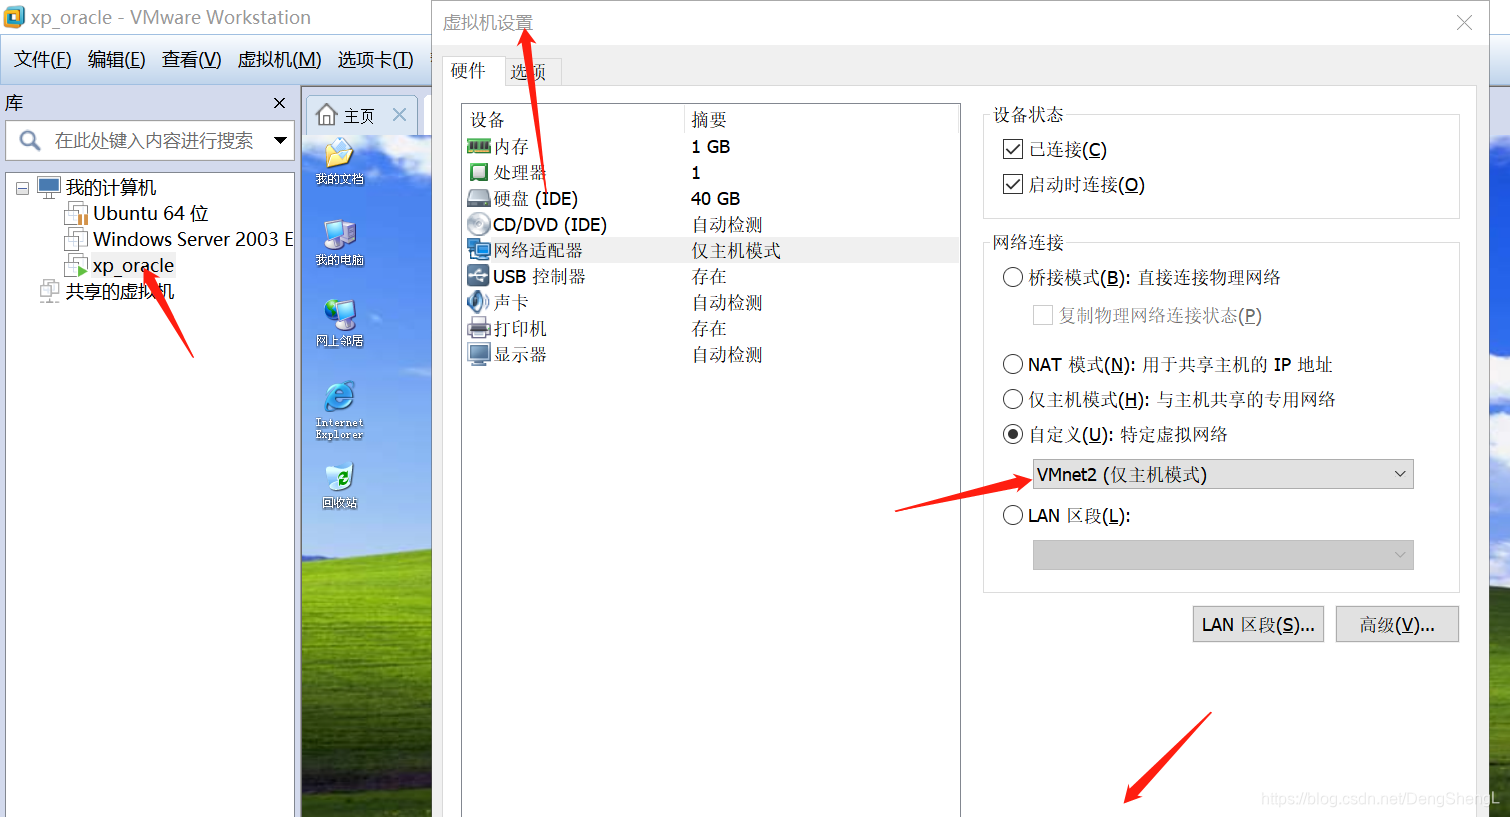Select Windows Server 2003 in library tree
The width and height of the screenshot is (1510, 817).
[193, 239]
